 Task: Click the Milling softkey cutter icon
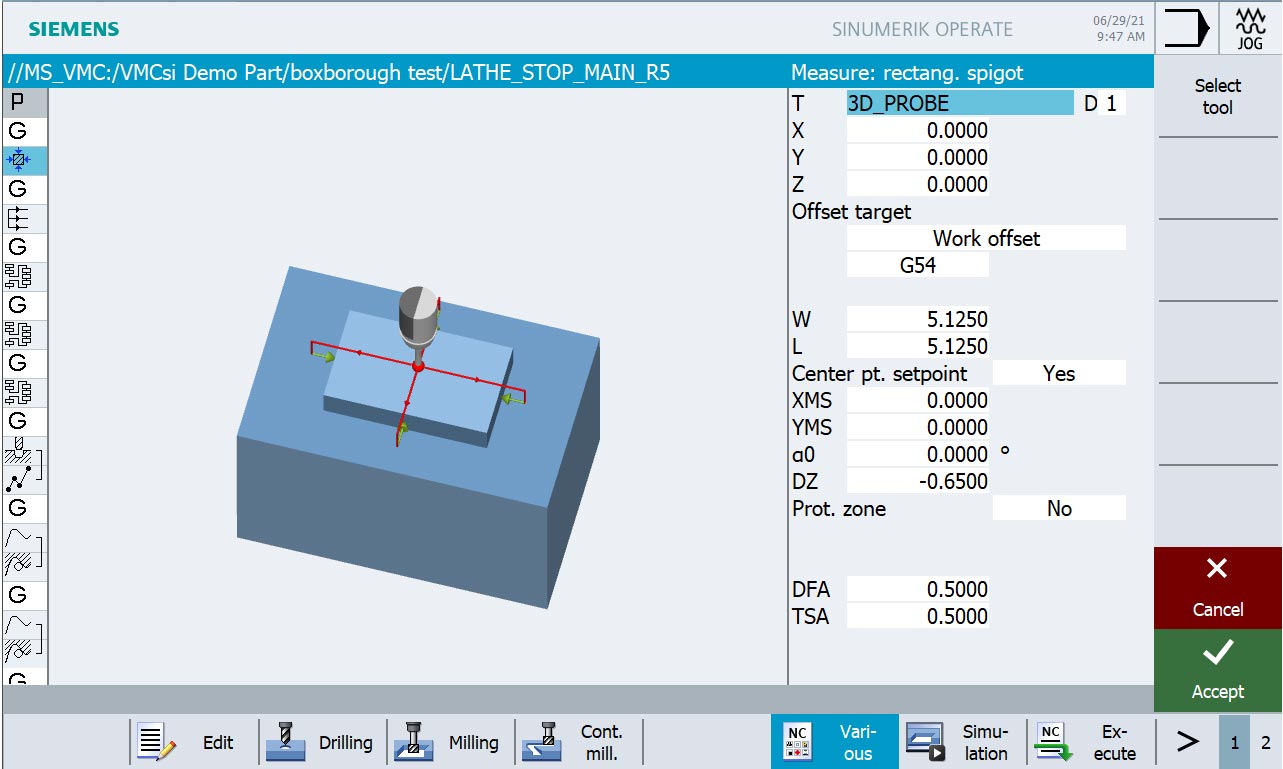pos(413,742)
